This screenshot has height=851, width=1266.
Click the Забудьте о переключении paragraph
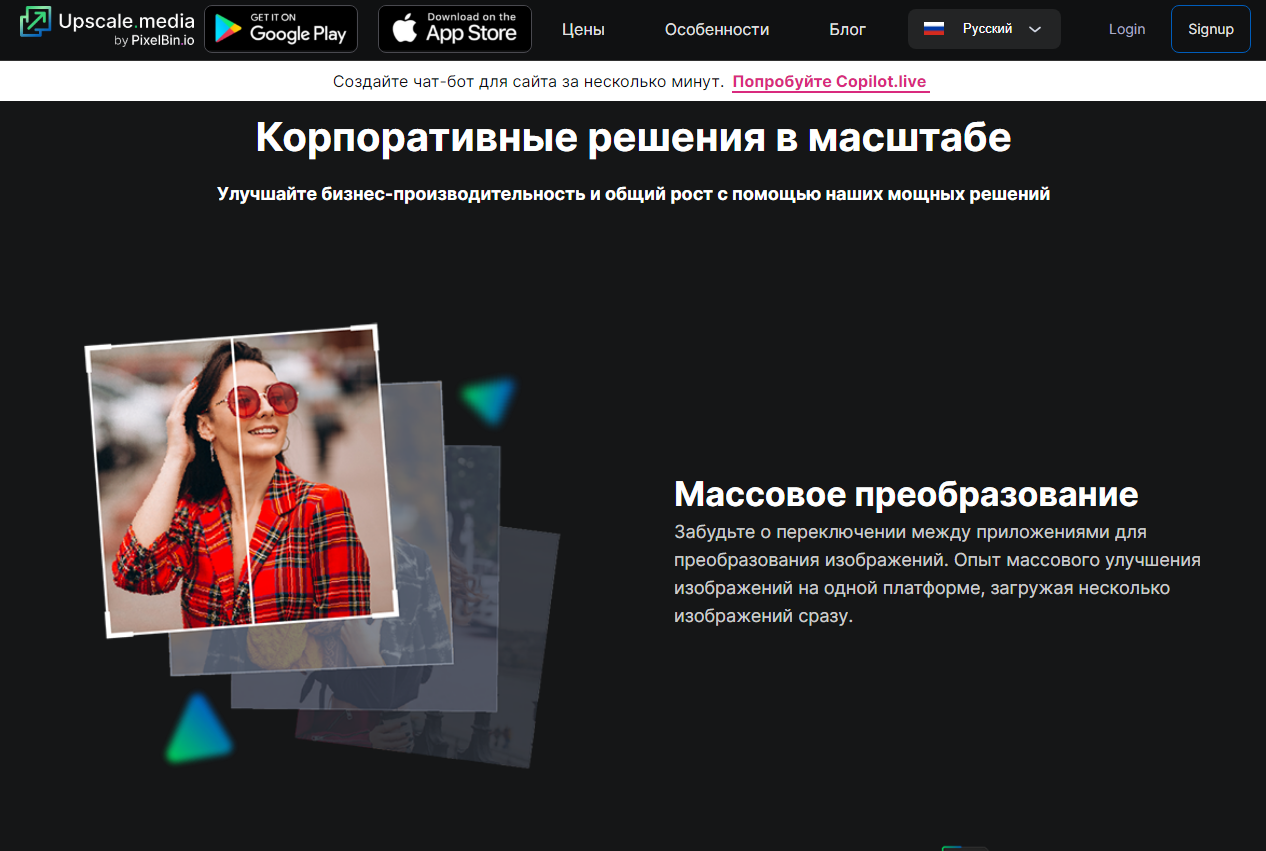point(937,574)
